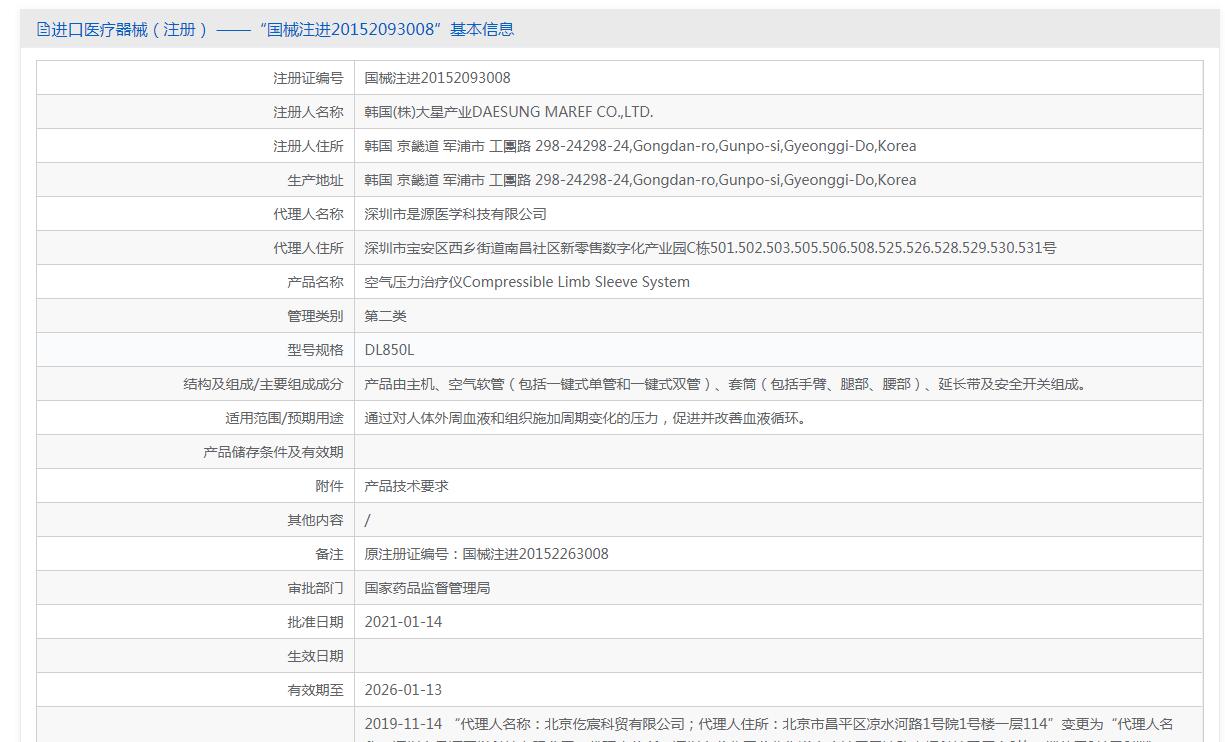Screen dimensions: 1225x742
Task: Click the 结构及组成 product composition description
Action: coord(726,384)
